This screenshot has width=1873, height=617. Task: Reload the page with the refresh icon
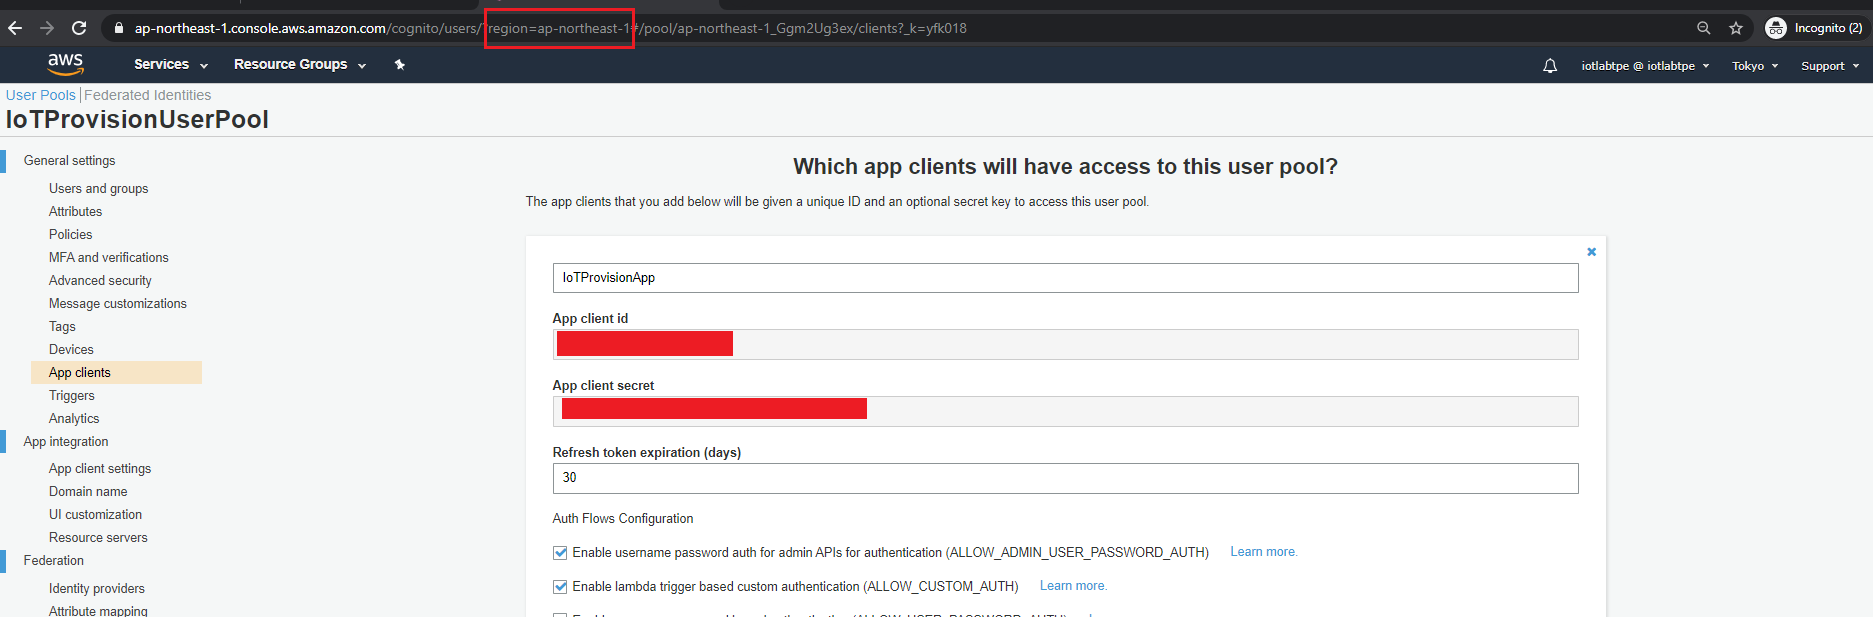coord(79,28)
